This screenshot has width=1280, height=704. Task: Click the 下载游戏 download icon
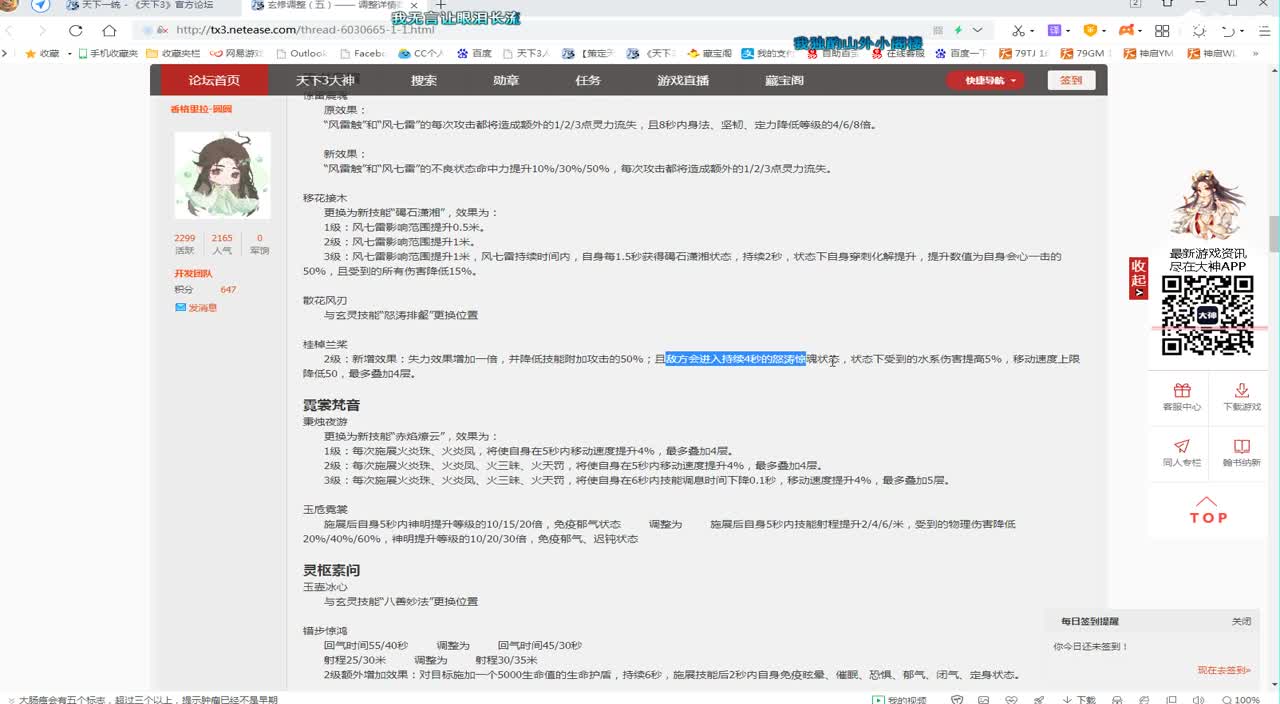click(x=1241, y=390)
